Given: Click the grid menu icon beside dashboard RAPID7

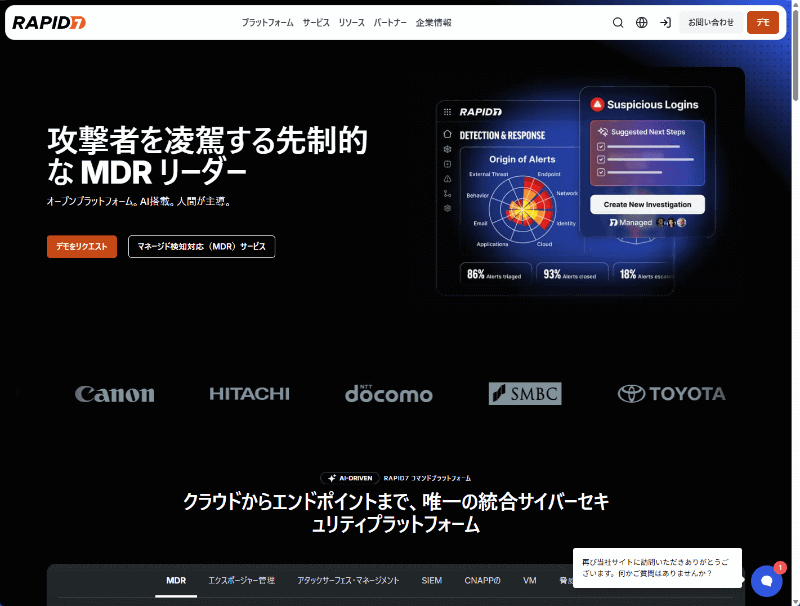Looking at the screenshot, I should pyautogui.click(x=447, y=112).
